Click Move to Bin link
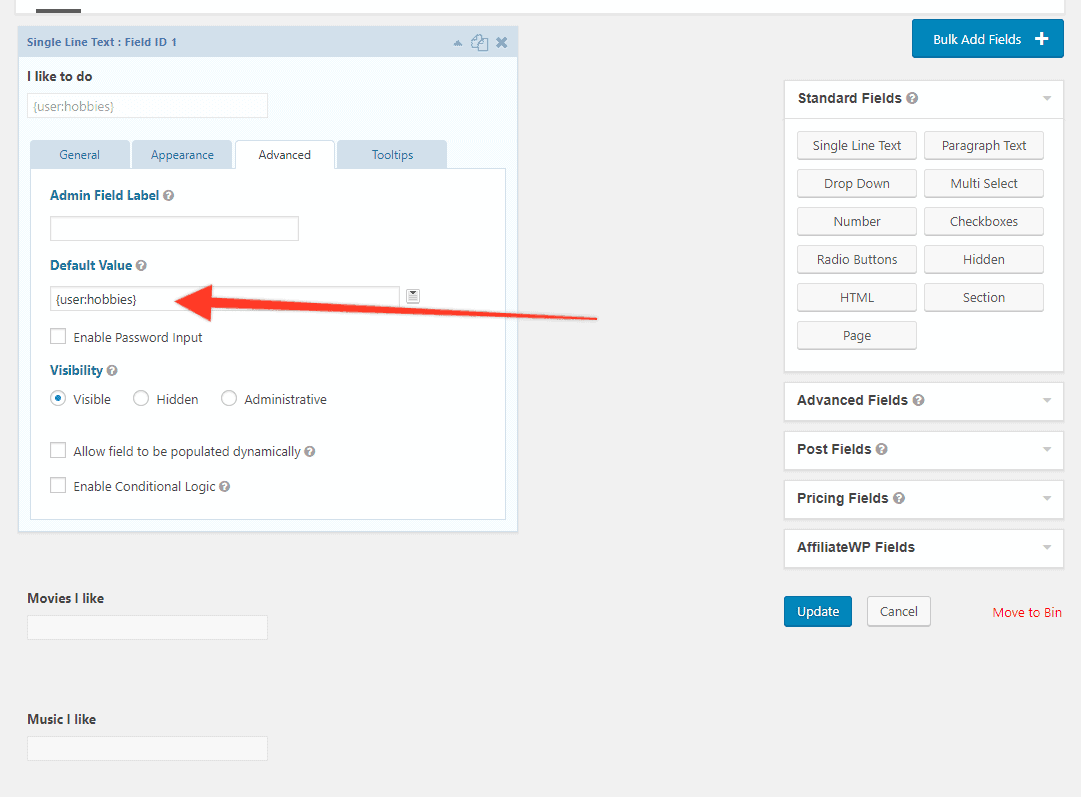Image resolution: width=1081 pixels, height=797 pixels. (1027, 612)
